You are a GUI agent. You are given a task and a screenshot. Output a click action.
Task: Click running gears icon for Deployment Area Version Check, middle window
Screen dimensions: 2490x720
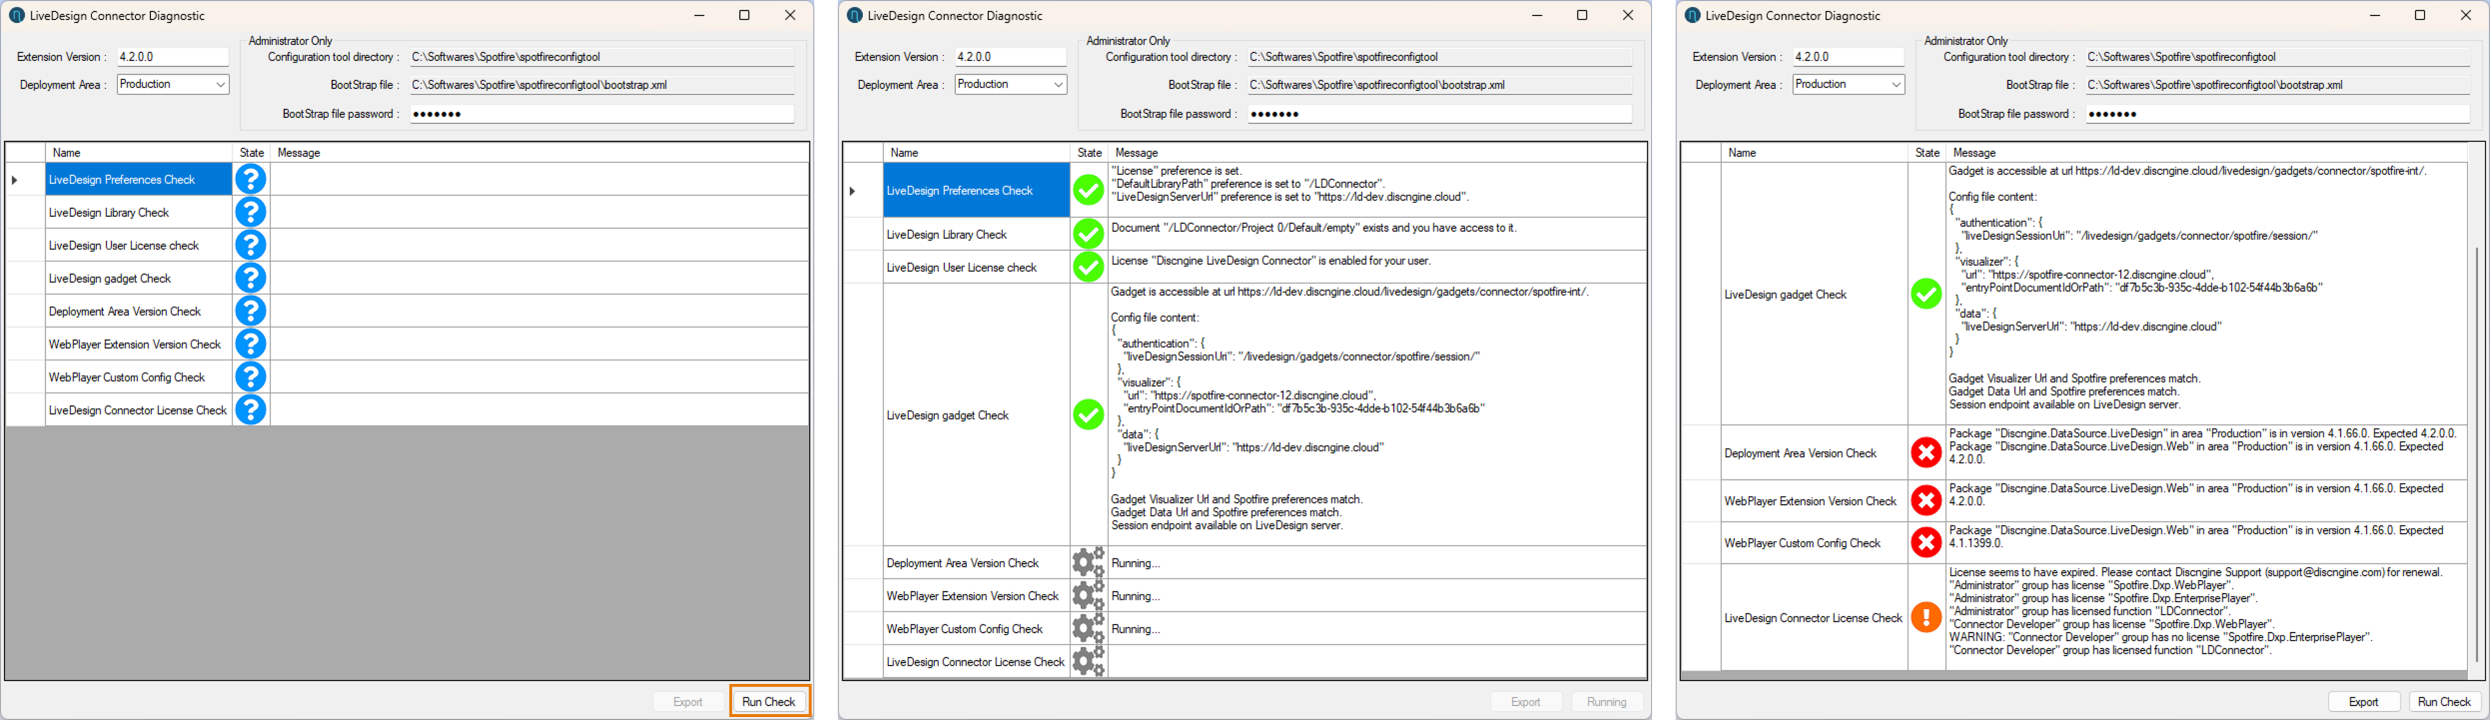click(x=1088, y=563)
